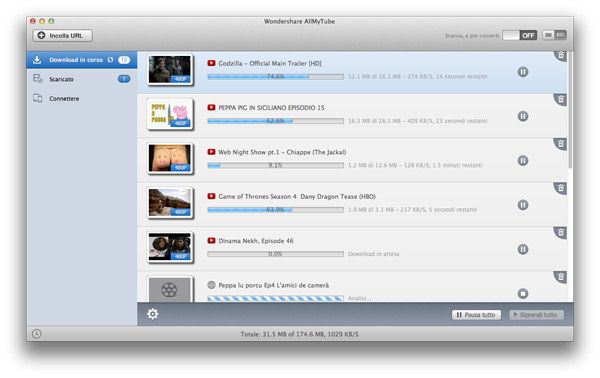Click the Pausa tutto button
Viewport: 600px width, 378px height.
tap(476, 315)
